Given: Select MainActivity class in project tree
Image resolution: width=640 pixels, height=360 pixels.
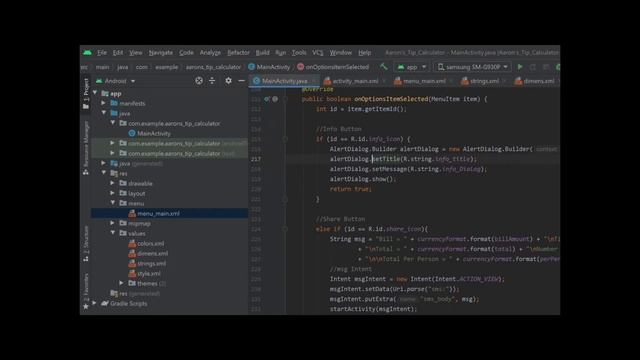Looking at the screenshot, I should (x=149, y=133).
